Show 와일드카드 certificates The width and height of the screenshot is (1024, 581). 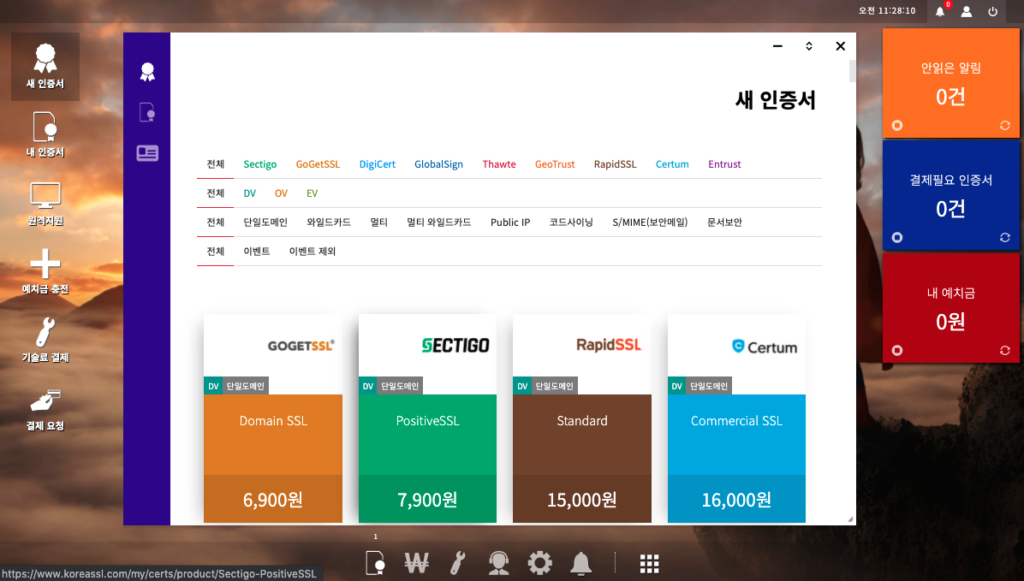pos(328,223)
